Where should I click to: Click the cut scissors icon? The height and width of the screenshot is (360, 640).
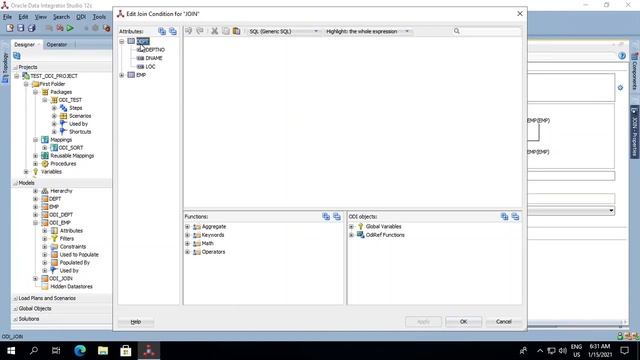(x=214, y=31)
